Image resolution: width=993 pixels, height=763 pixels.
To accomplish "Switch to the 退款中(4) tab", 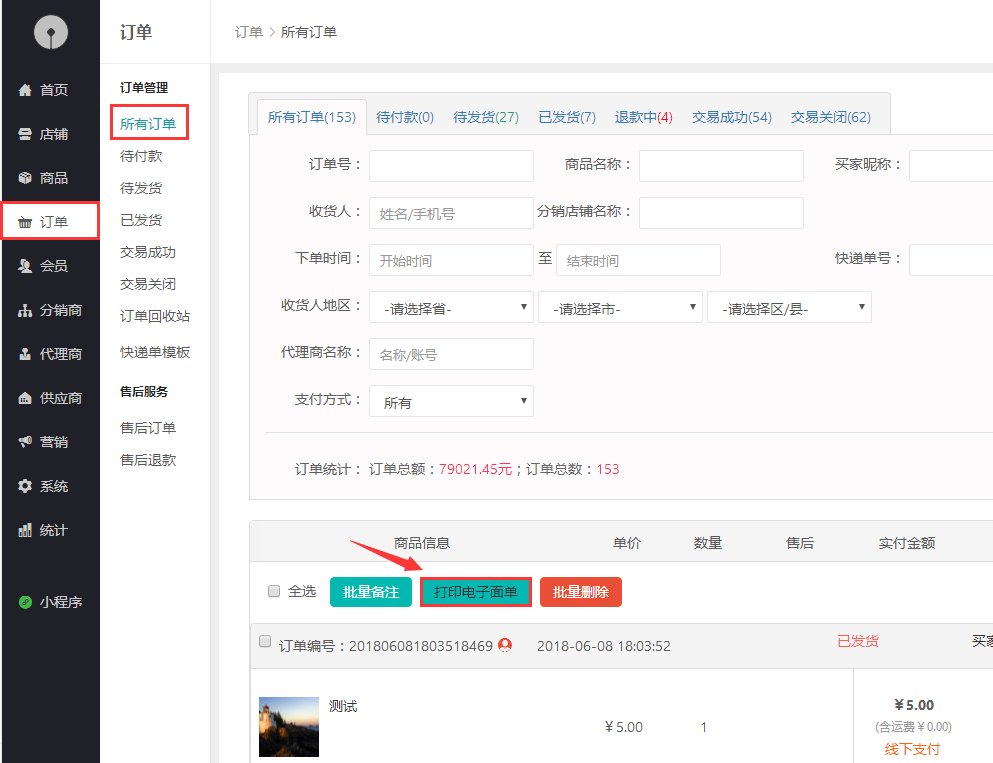I will [x=643, y=117].
